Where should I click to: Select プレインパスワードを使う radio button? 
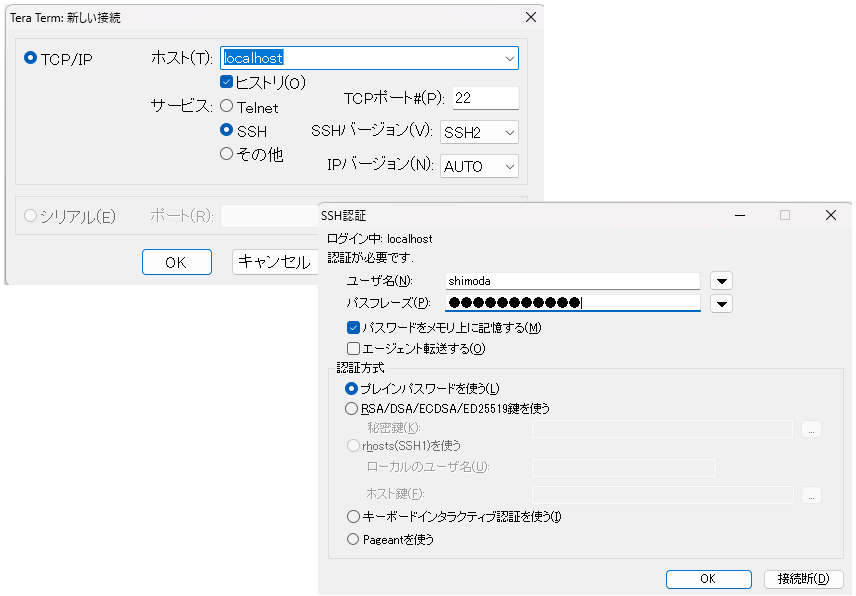click(x=352, y=389)
